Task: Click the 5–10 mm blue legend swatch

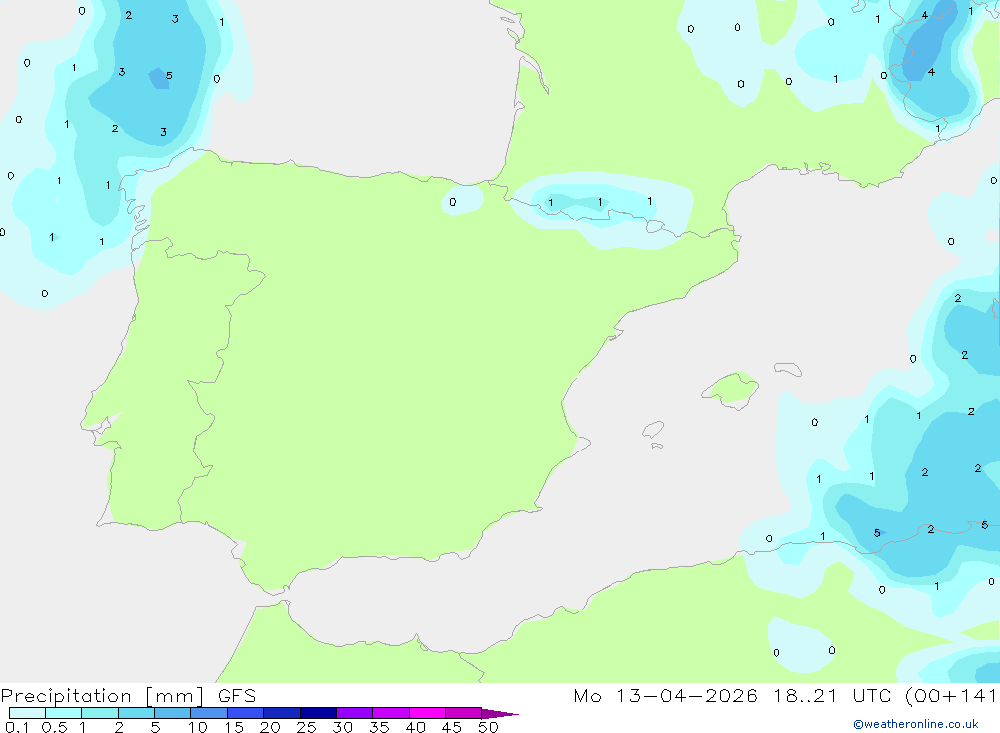Action: (173, 713)
